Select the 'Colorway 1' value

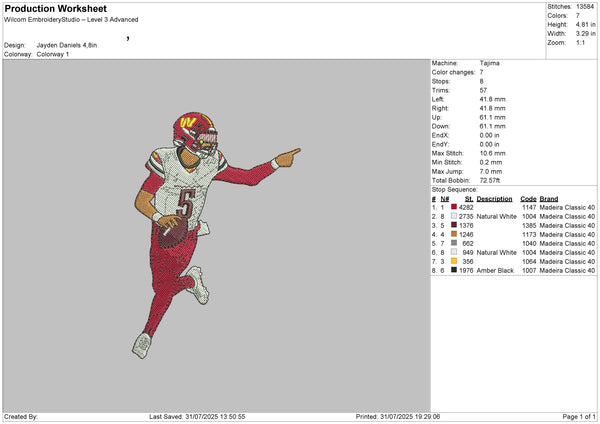coord(53,54)
